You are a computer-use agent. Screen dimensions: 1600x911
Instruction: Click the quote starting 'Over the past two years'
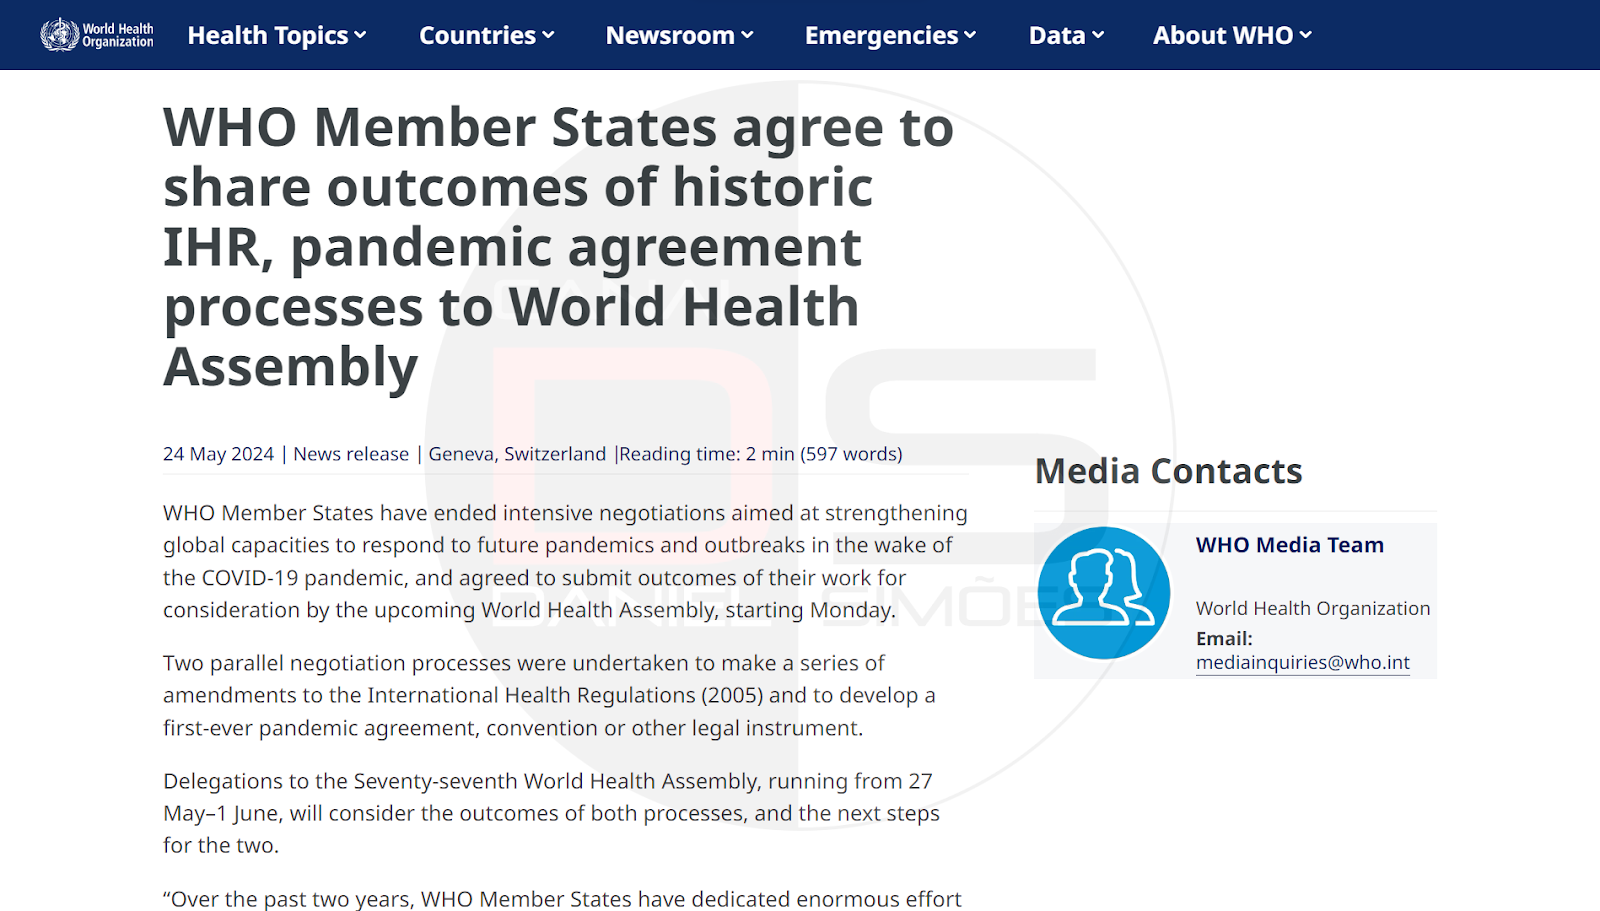562,899
